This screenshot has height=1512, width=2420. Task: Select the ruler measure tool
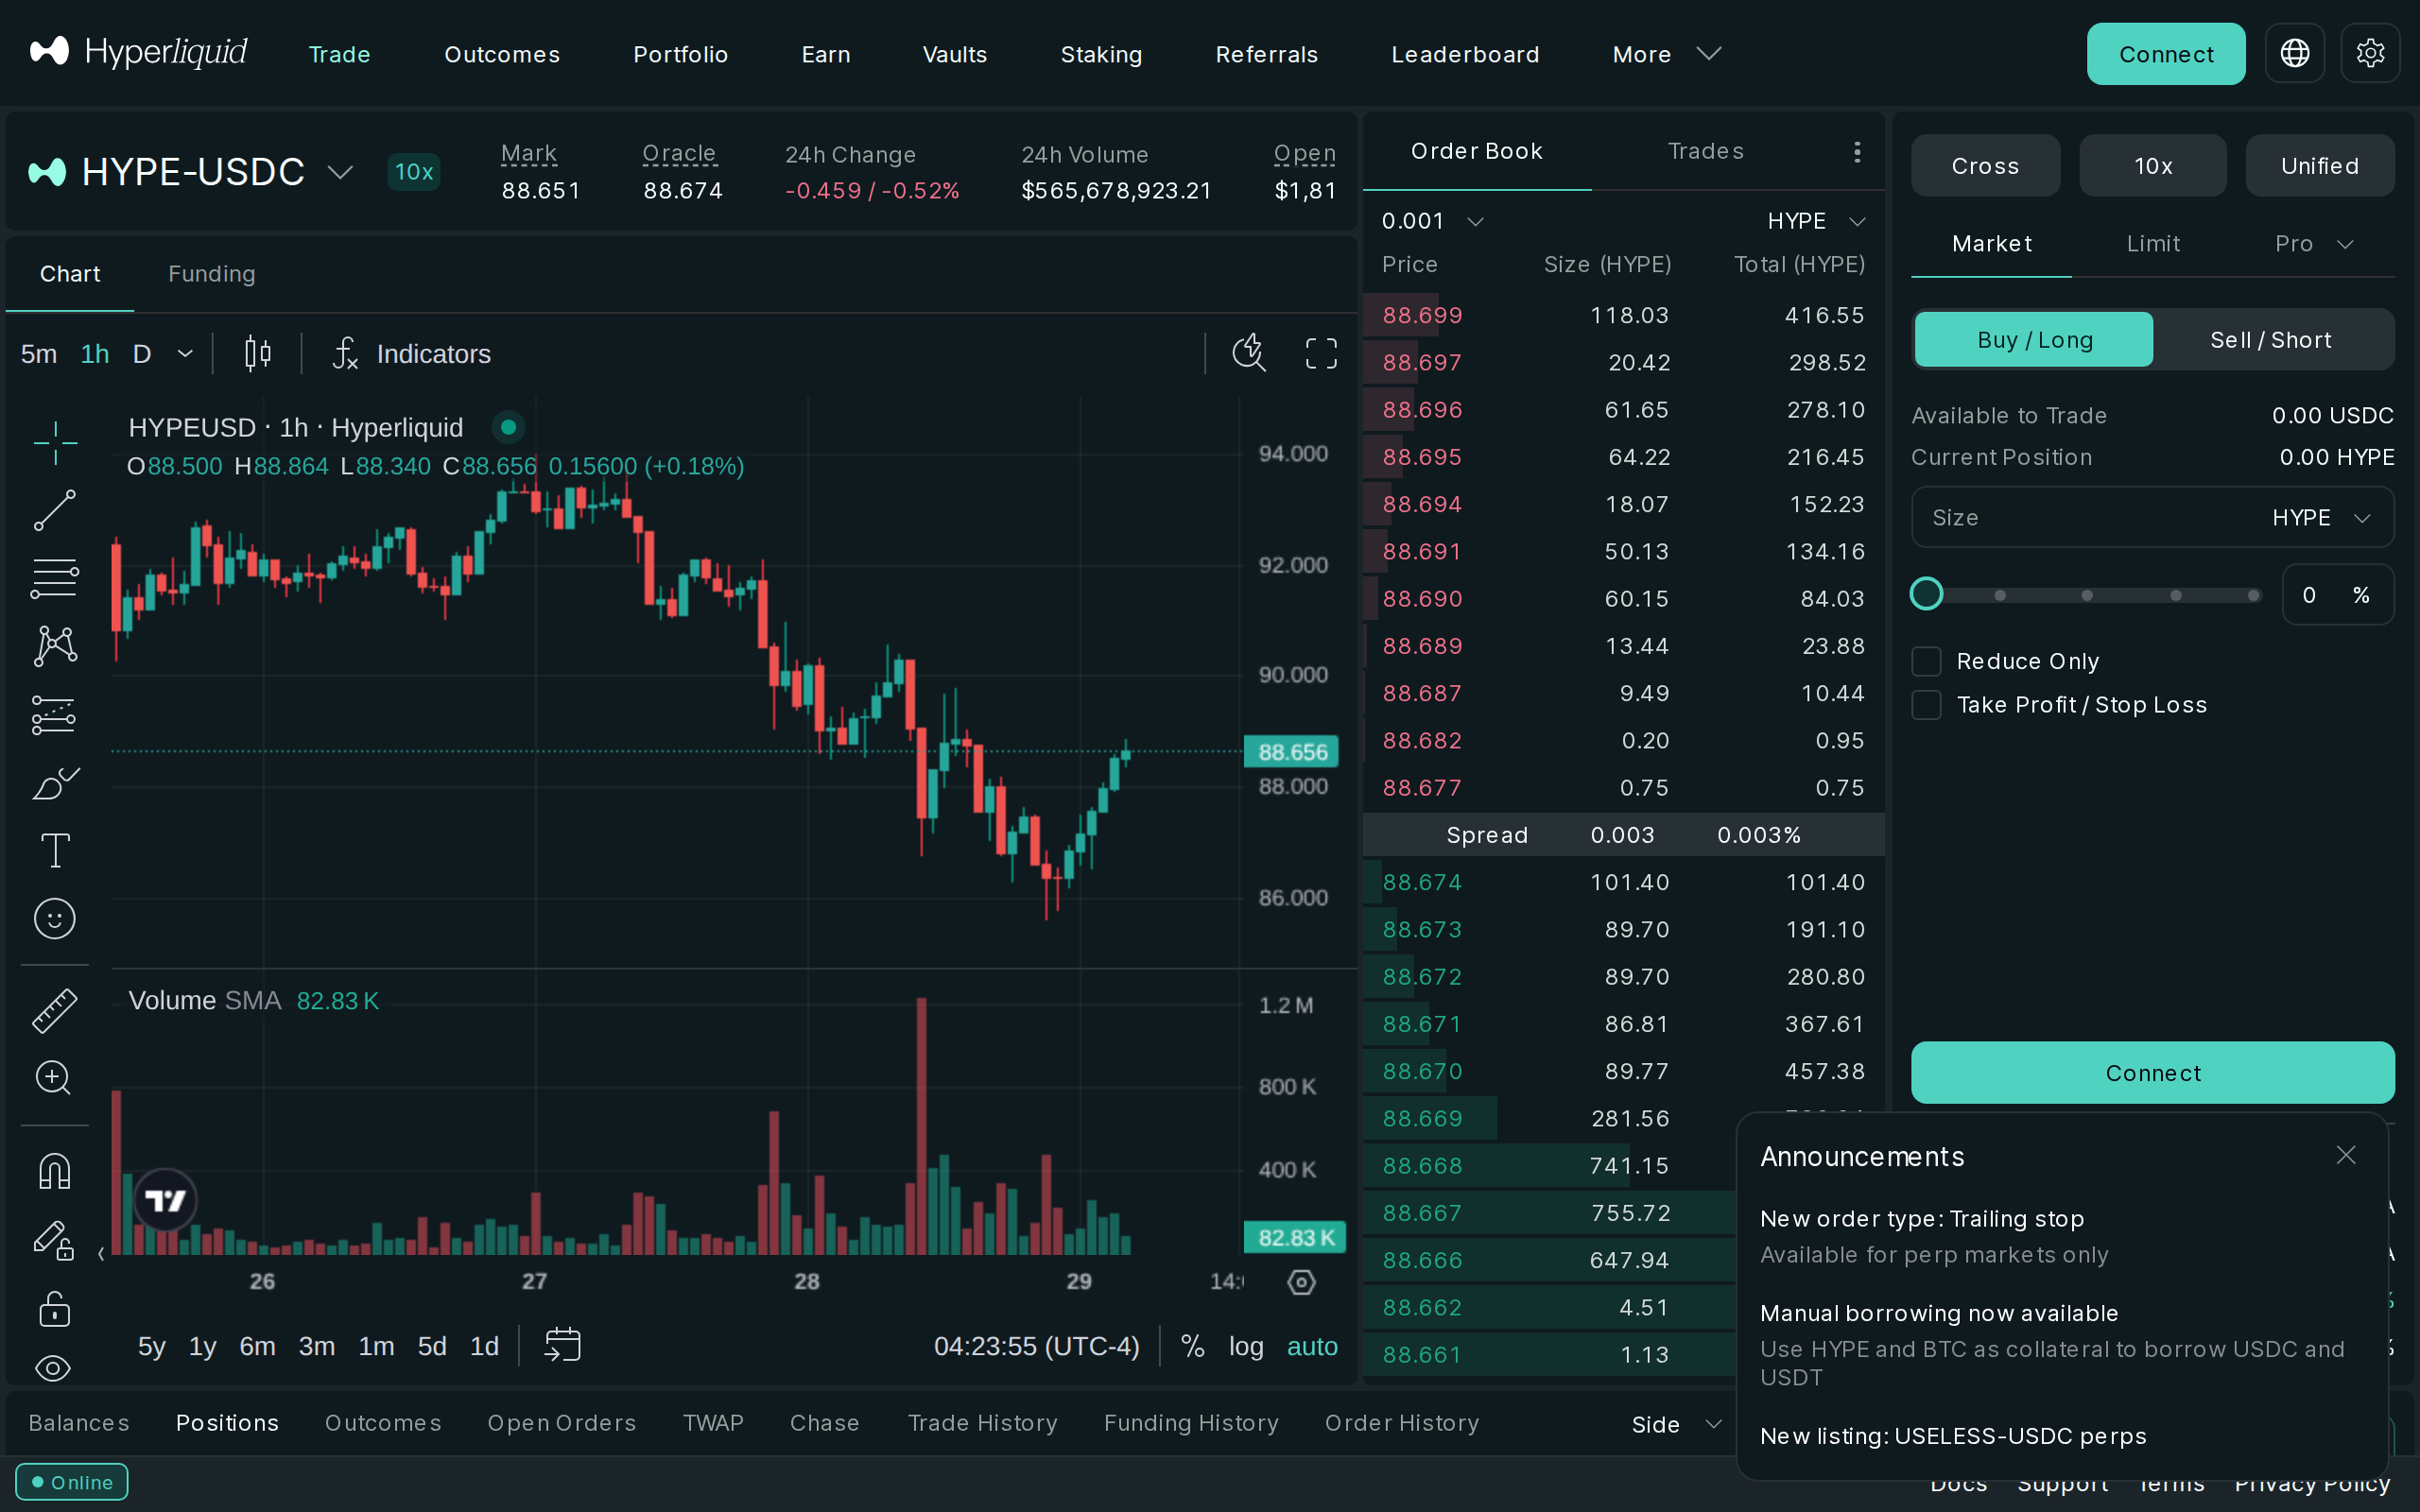click(55, 1010)
